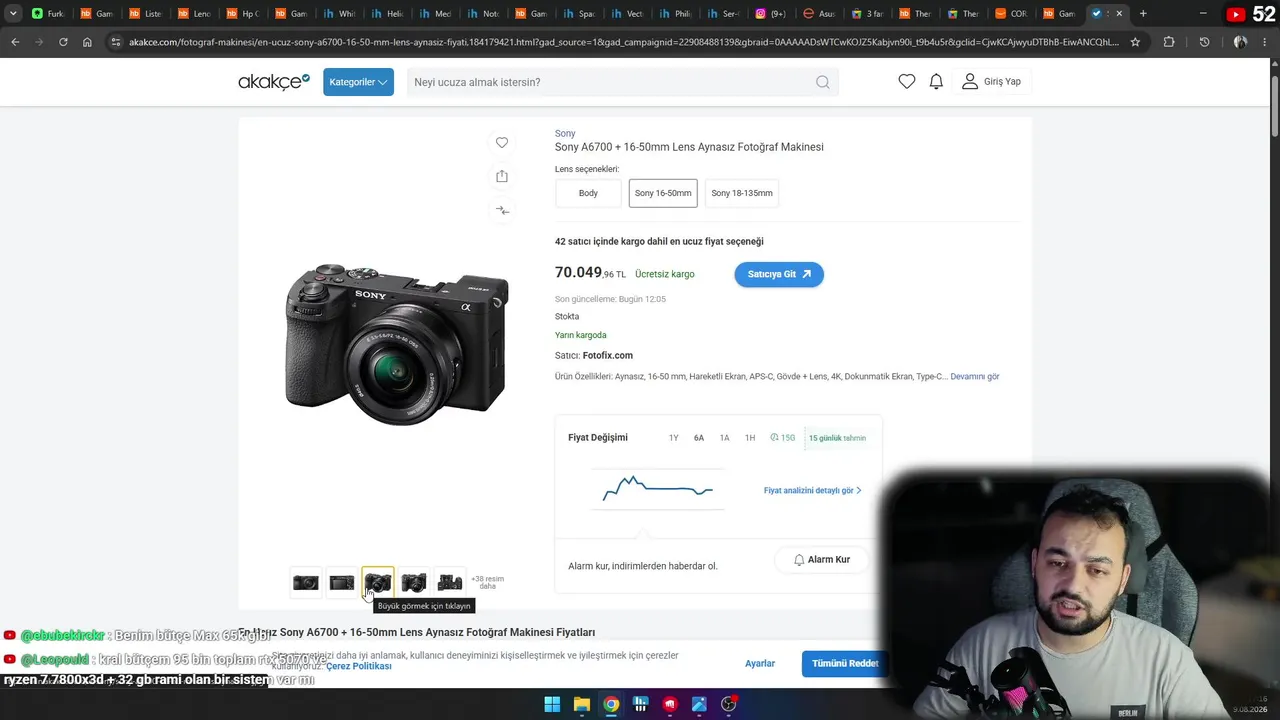Click the Satıcıya Git button
The image size is (1280, 720).
(779, 274)
